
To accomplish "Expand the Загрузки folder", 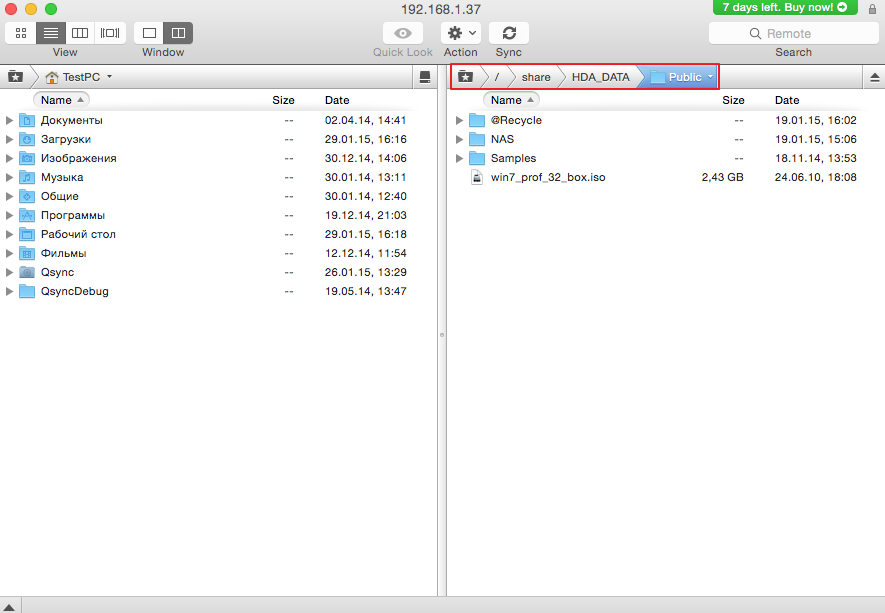I will point(9,139).
